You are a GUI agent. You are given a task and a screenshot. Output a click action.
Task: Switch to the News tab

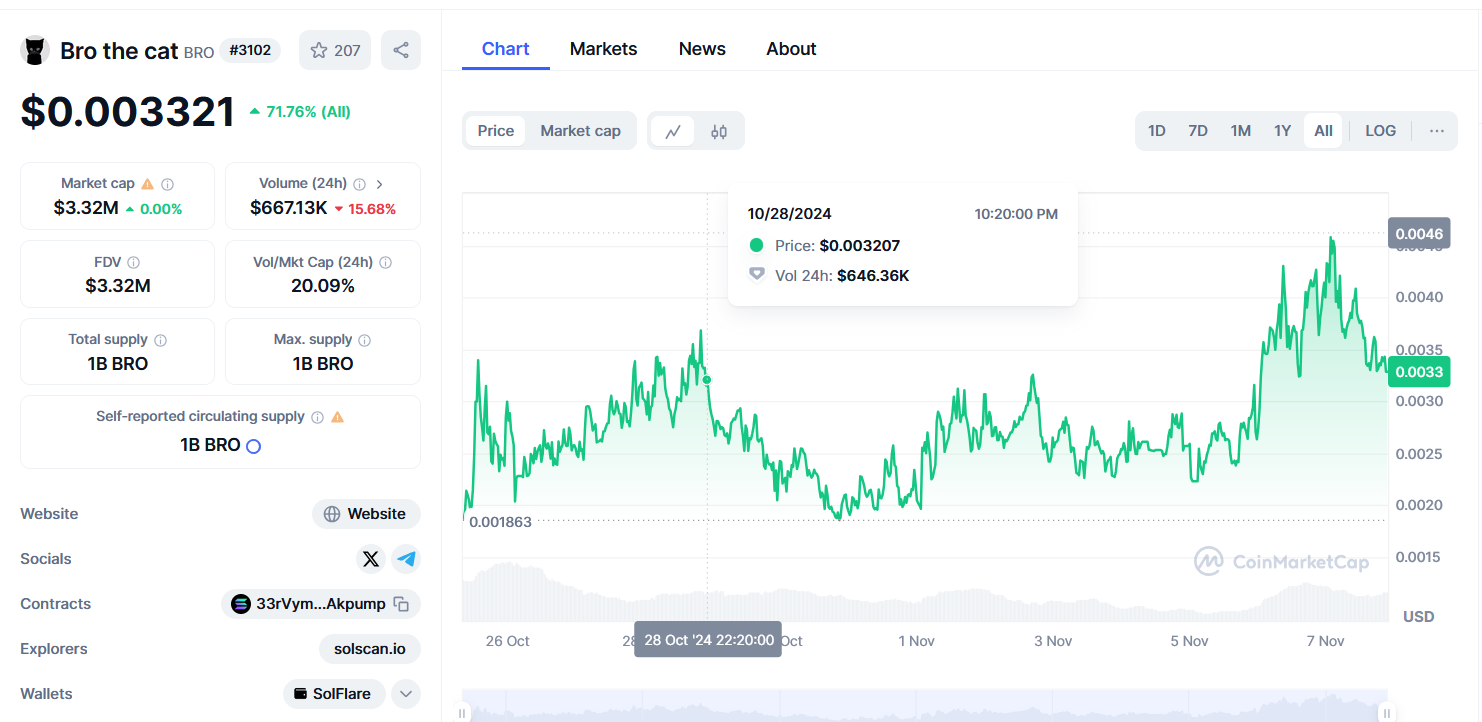pyautogui.click(x=702, y=49)
